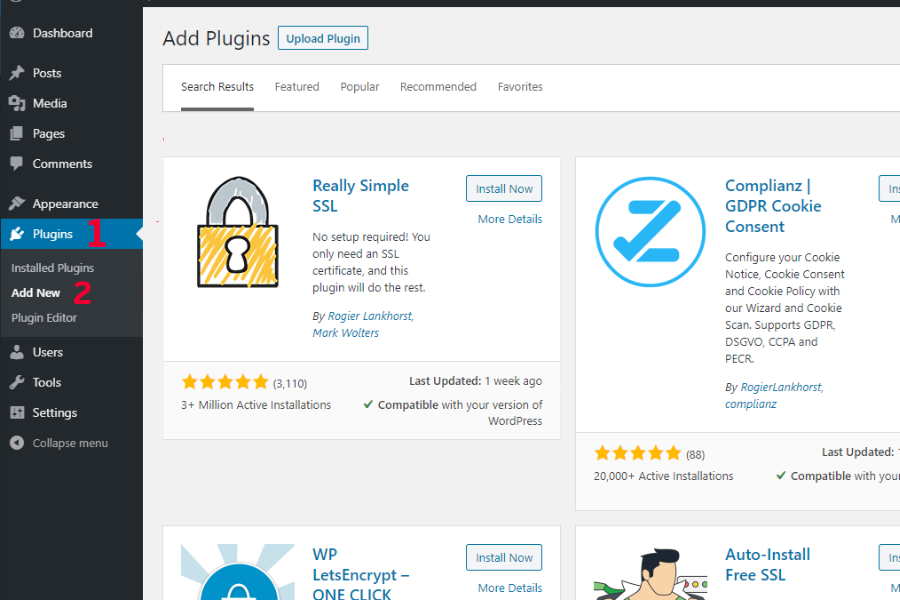This screenshot has height=600, width=900.
Task: Click the Collapse menu arrow icon
Action: (x=17, y=443)
